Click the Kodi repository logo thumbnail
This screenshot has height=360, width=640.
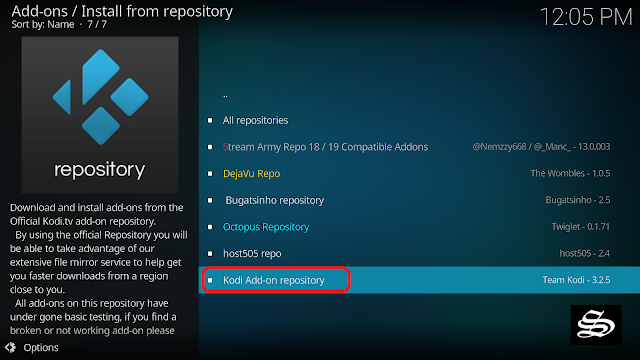[x=100, y=115]
